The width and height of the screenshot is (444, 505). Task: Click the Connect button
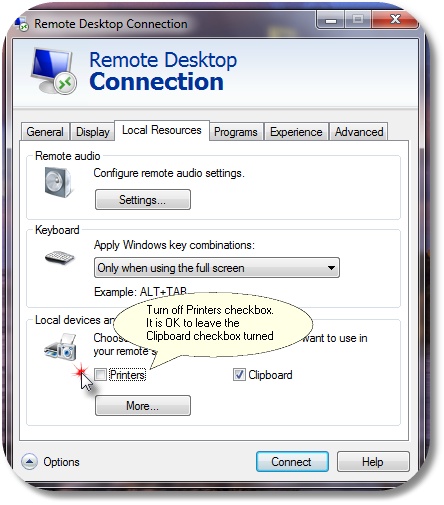(292, 462)
